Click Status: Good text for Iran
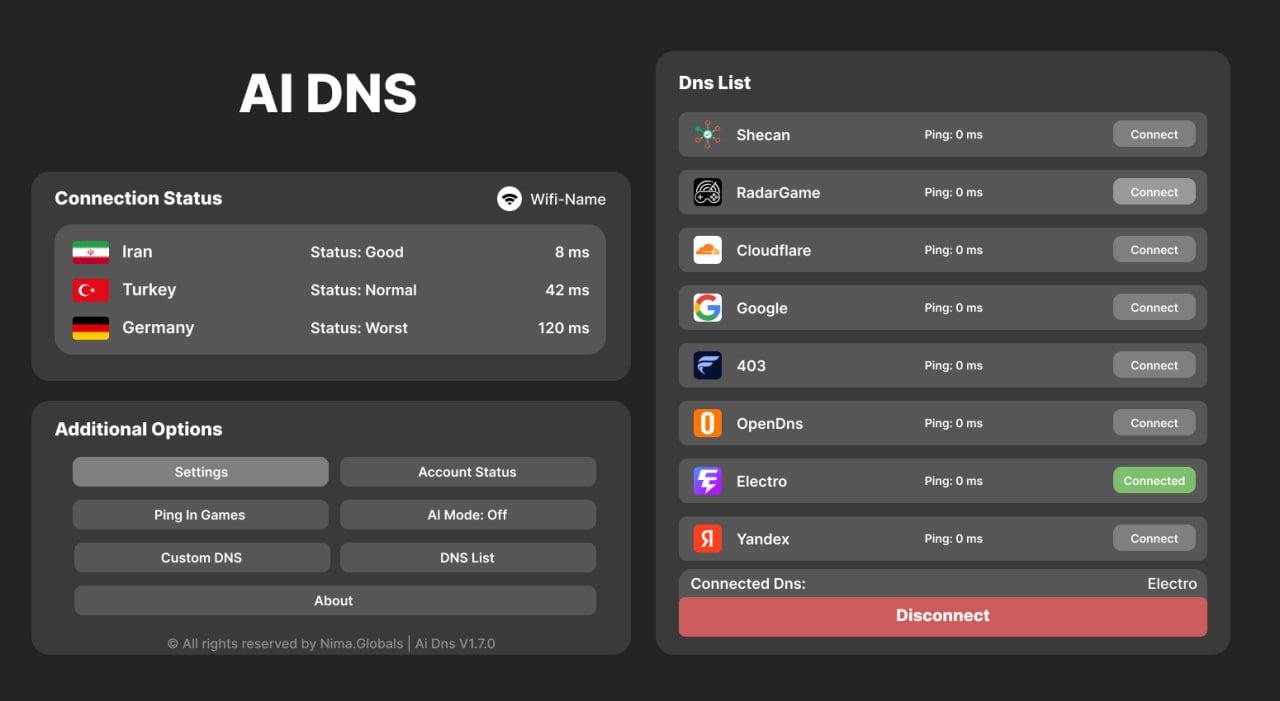 coord(357,252)
